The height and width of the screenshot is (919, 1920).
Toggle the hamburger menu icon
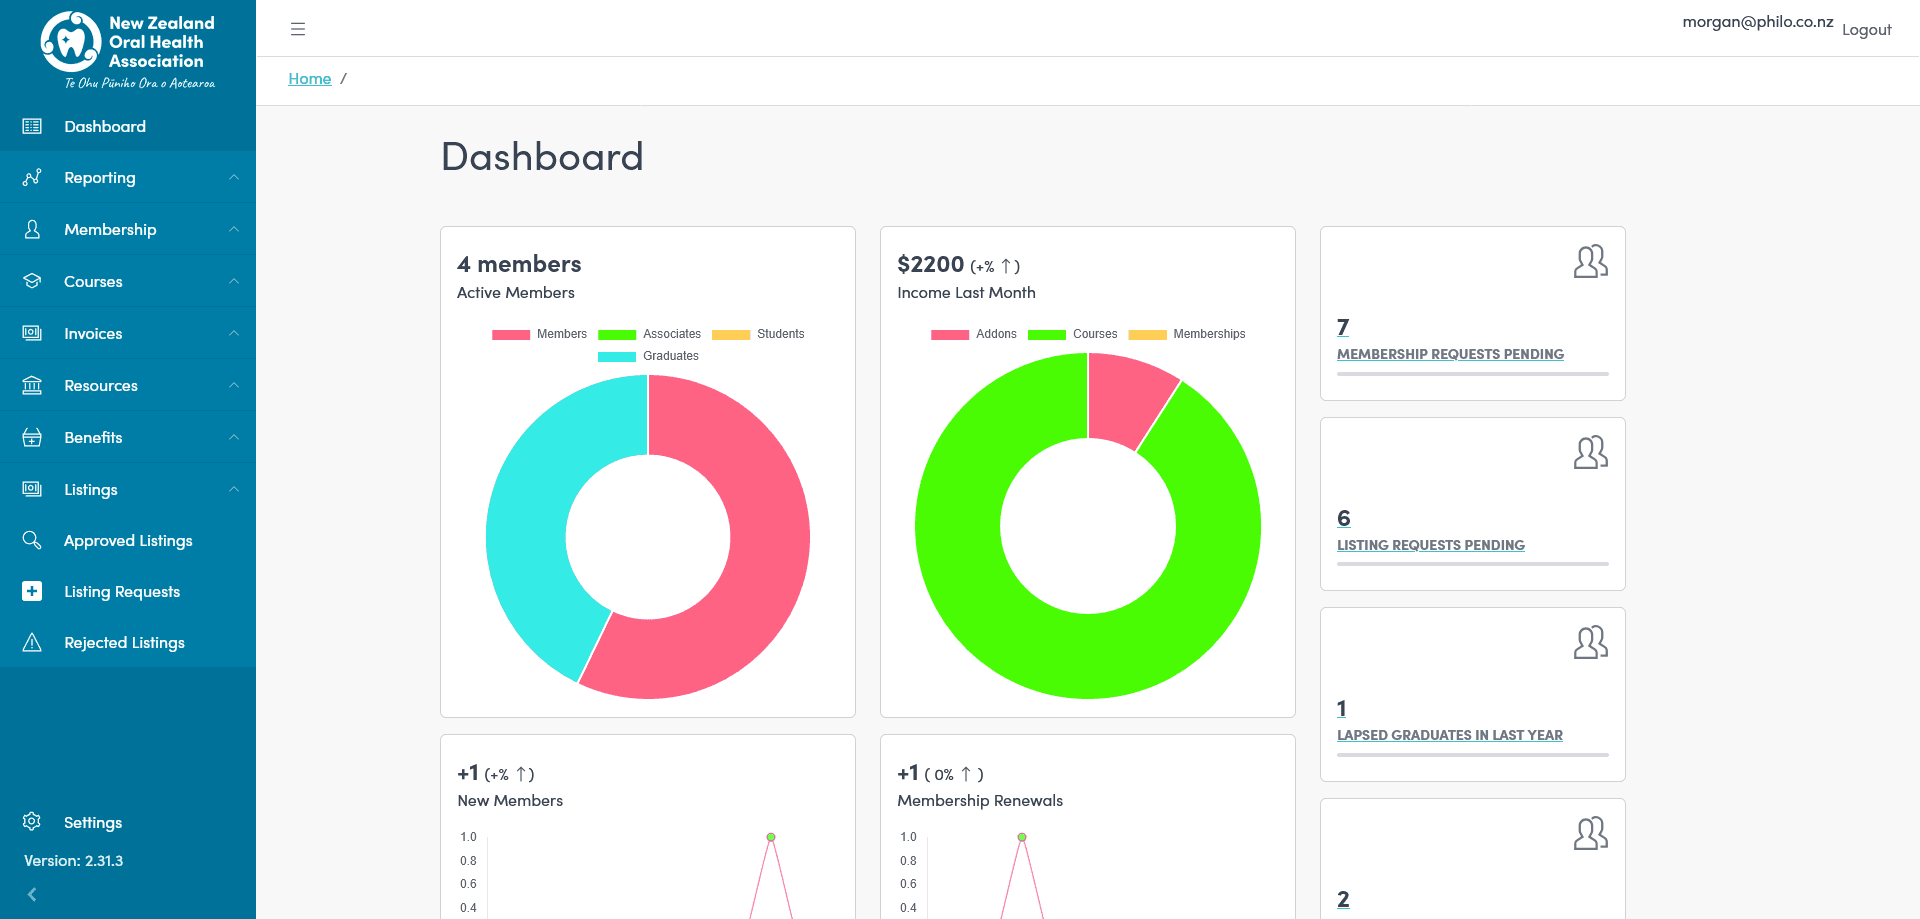(x=298, y=29)
